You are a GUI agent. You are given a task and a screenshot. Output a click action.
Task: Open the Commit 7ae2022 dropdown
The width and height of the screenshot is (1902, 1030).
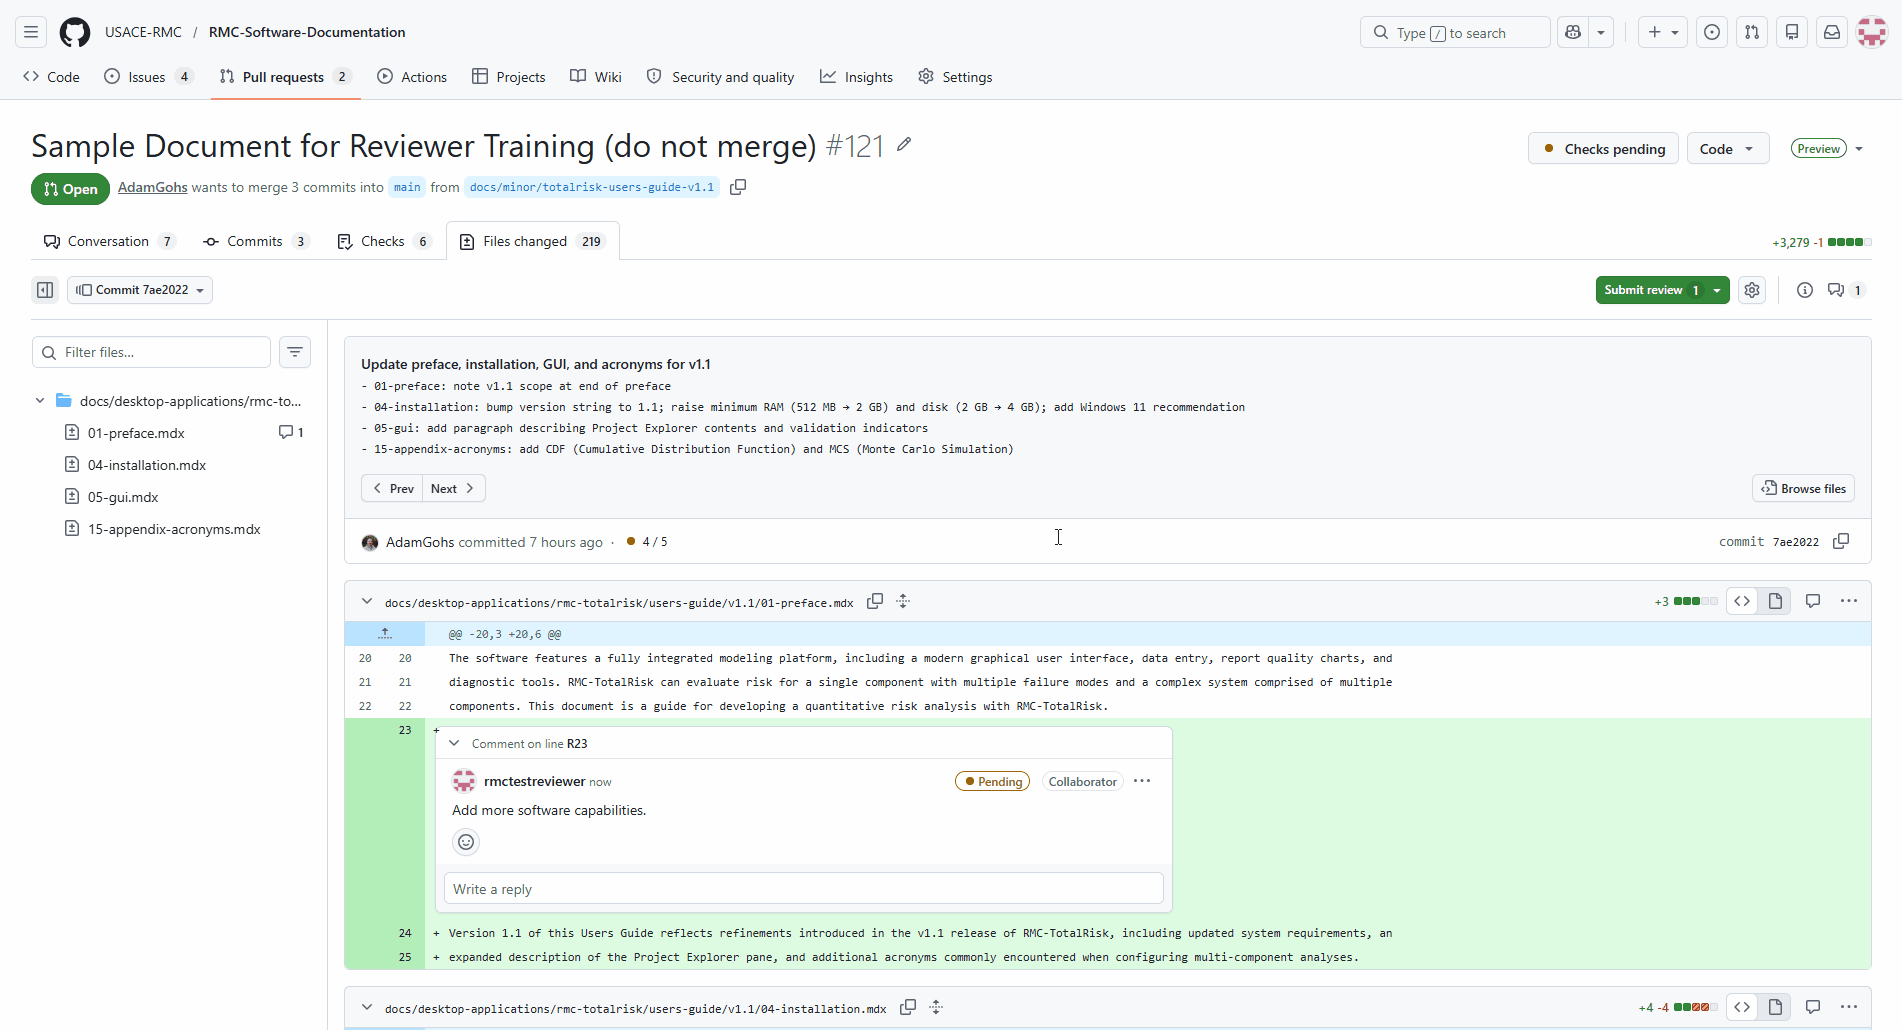coord(140,290)
